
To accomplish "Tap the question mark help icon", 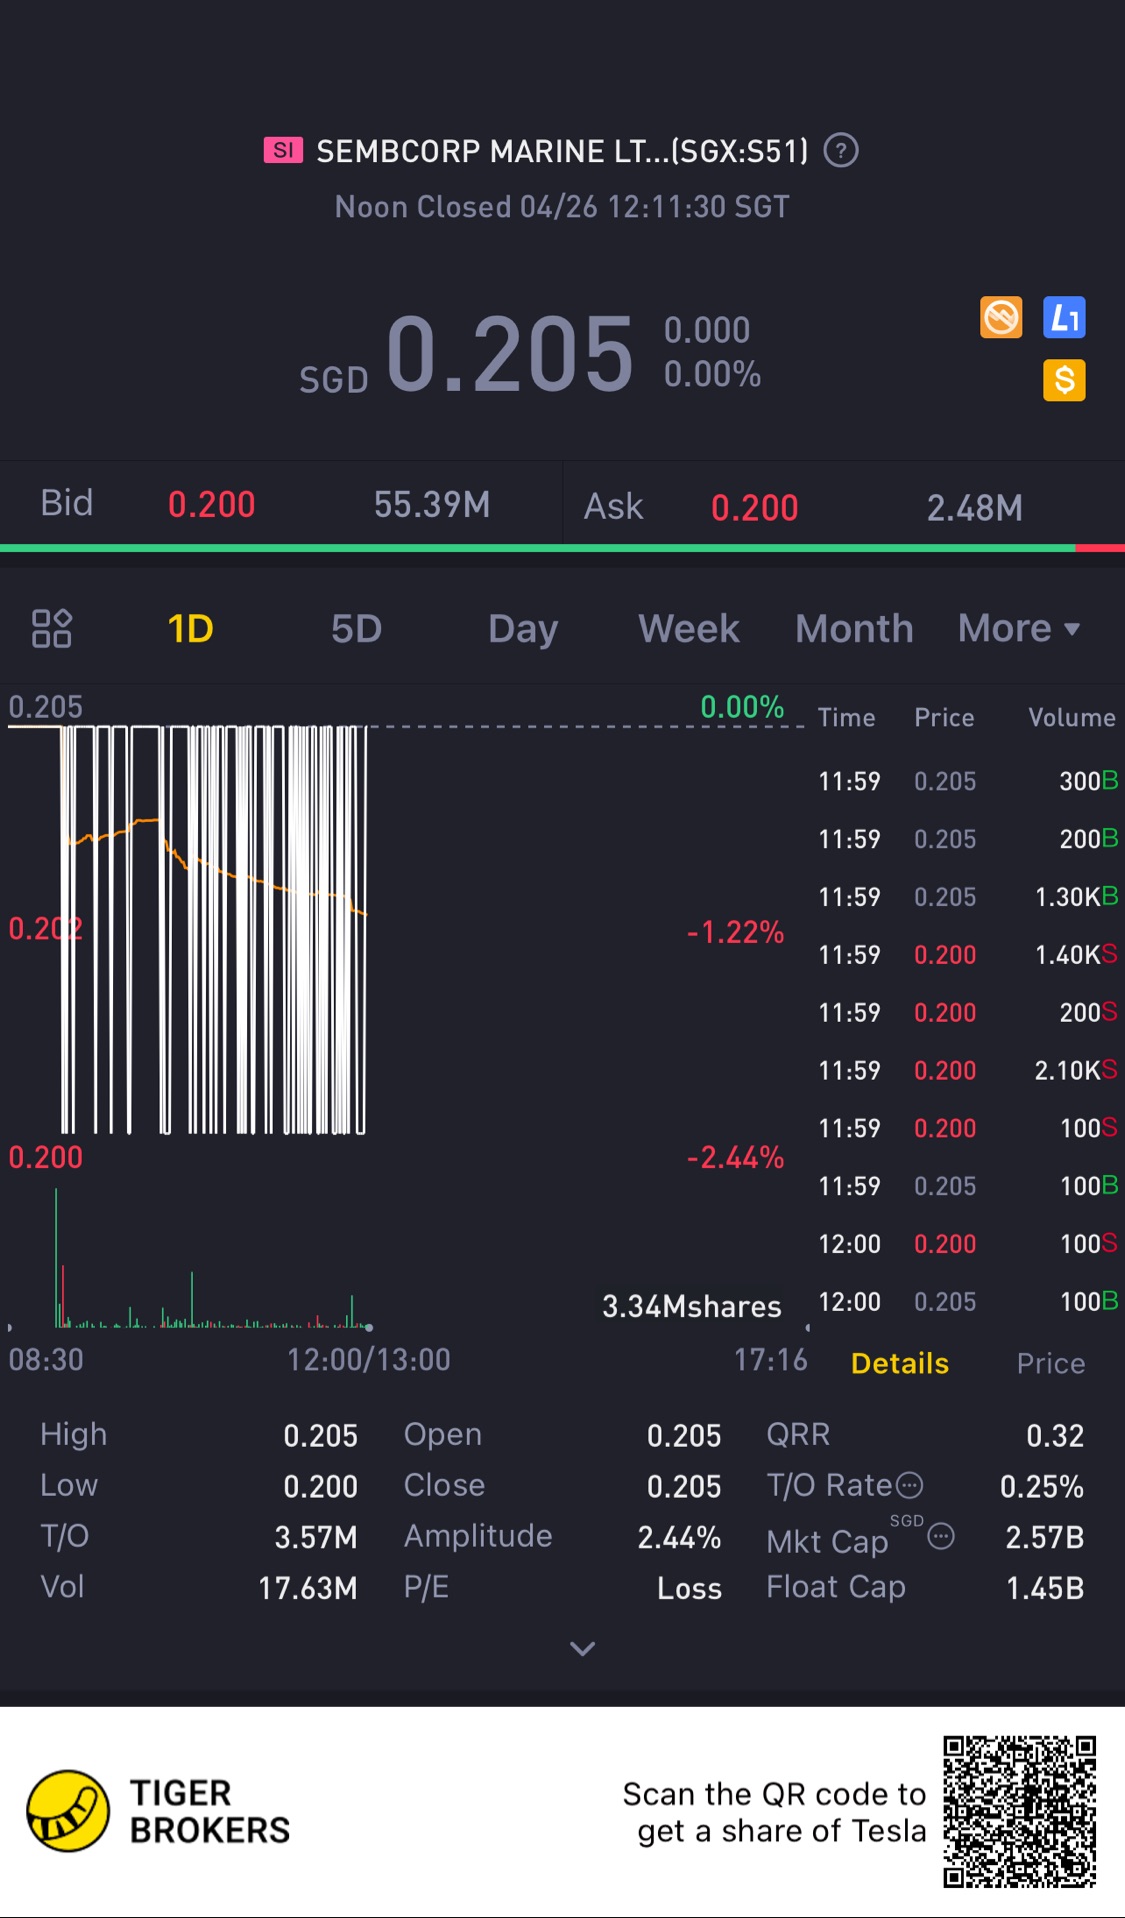I will (x=841, y=151).
